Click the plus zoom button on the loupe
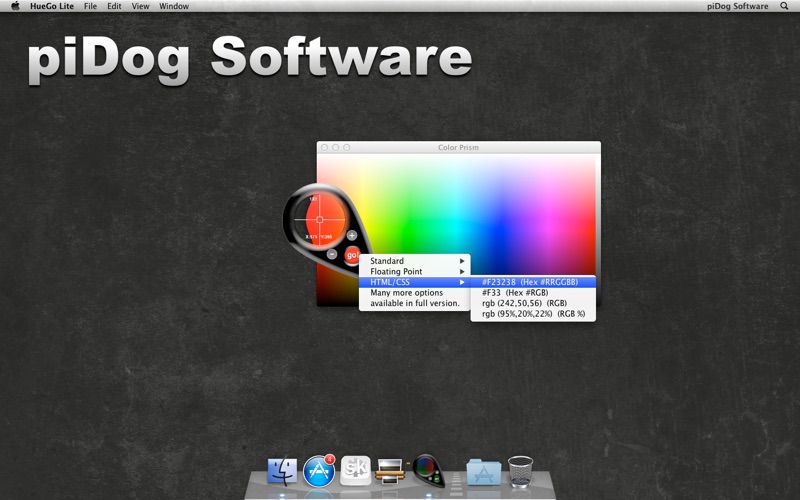This screenshot has height=500, width=800. [352, 235]
